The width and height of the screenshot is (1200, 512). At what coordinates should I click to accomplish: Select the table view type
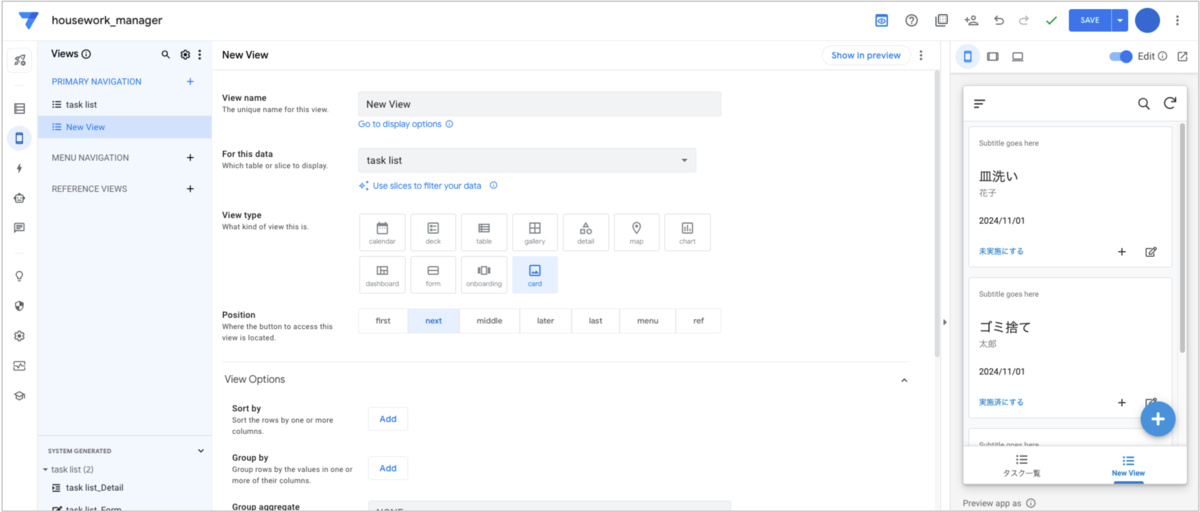(x=484, y=232)
